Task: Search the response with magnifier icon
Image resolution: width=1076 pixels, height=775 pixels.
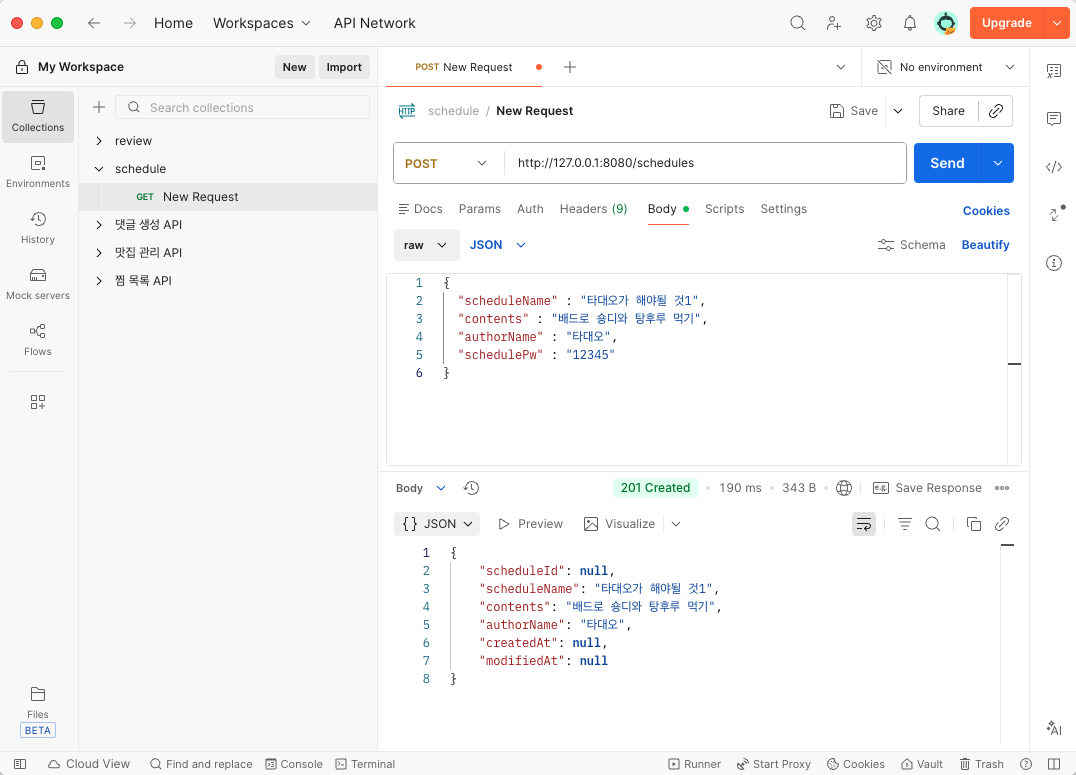Action: tap(933, 524)
